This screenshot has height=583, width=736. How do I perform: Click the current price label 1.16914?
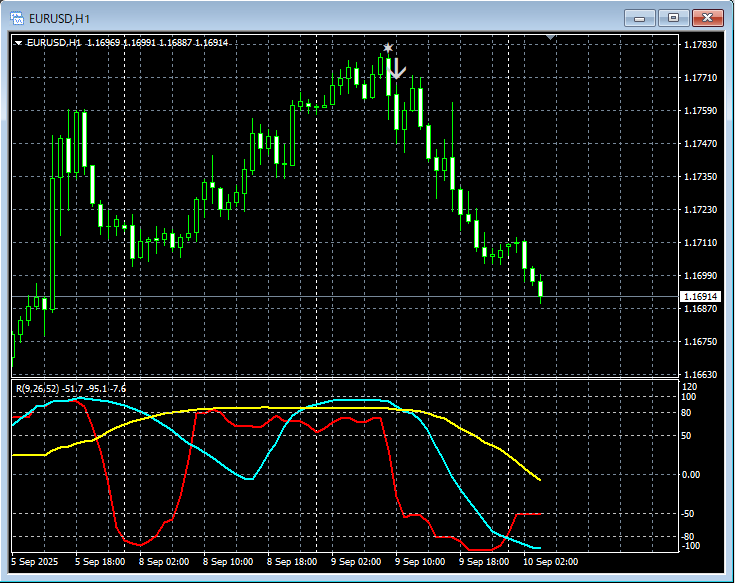tap(700, 297)
